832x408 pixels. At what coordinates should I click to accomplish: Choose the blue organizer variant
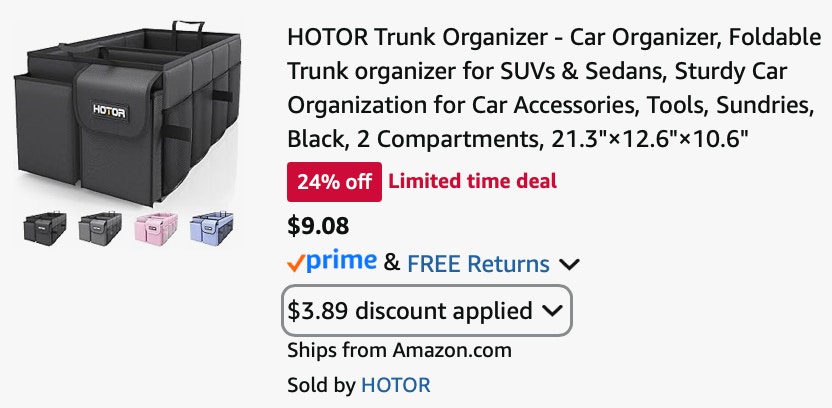pos(212,228)
